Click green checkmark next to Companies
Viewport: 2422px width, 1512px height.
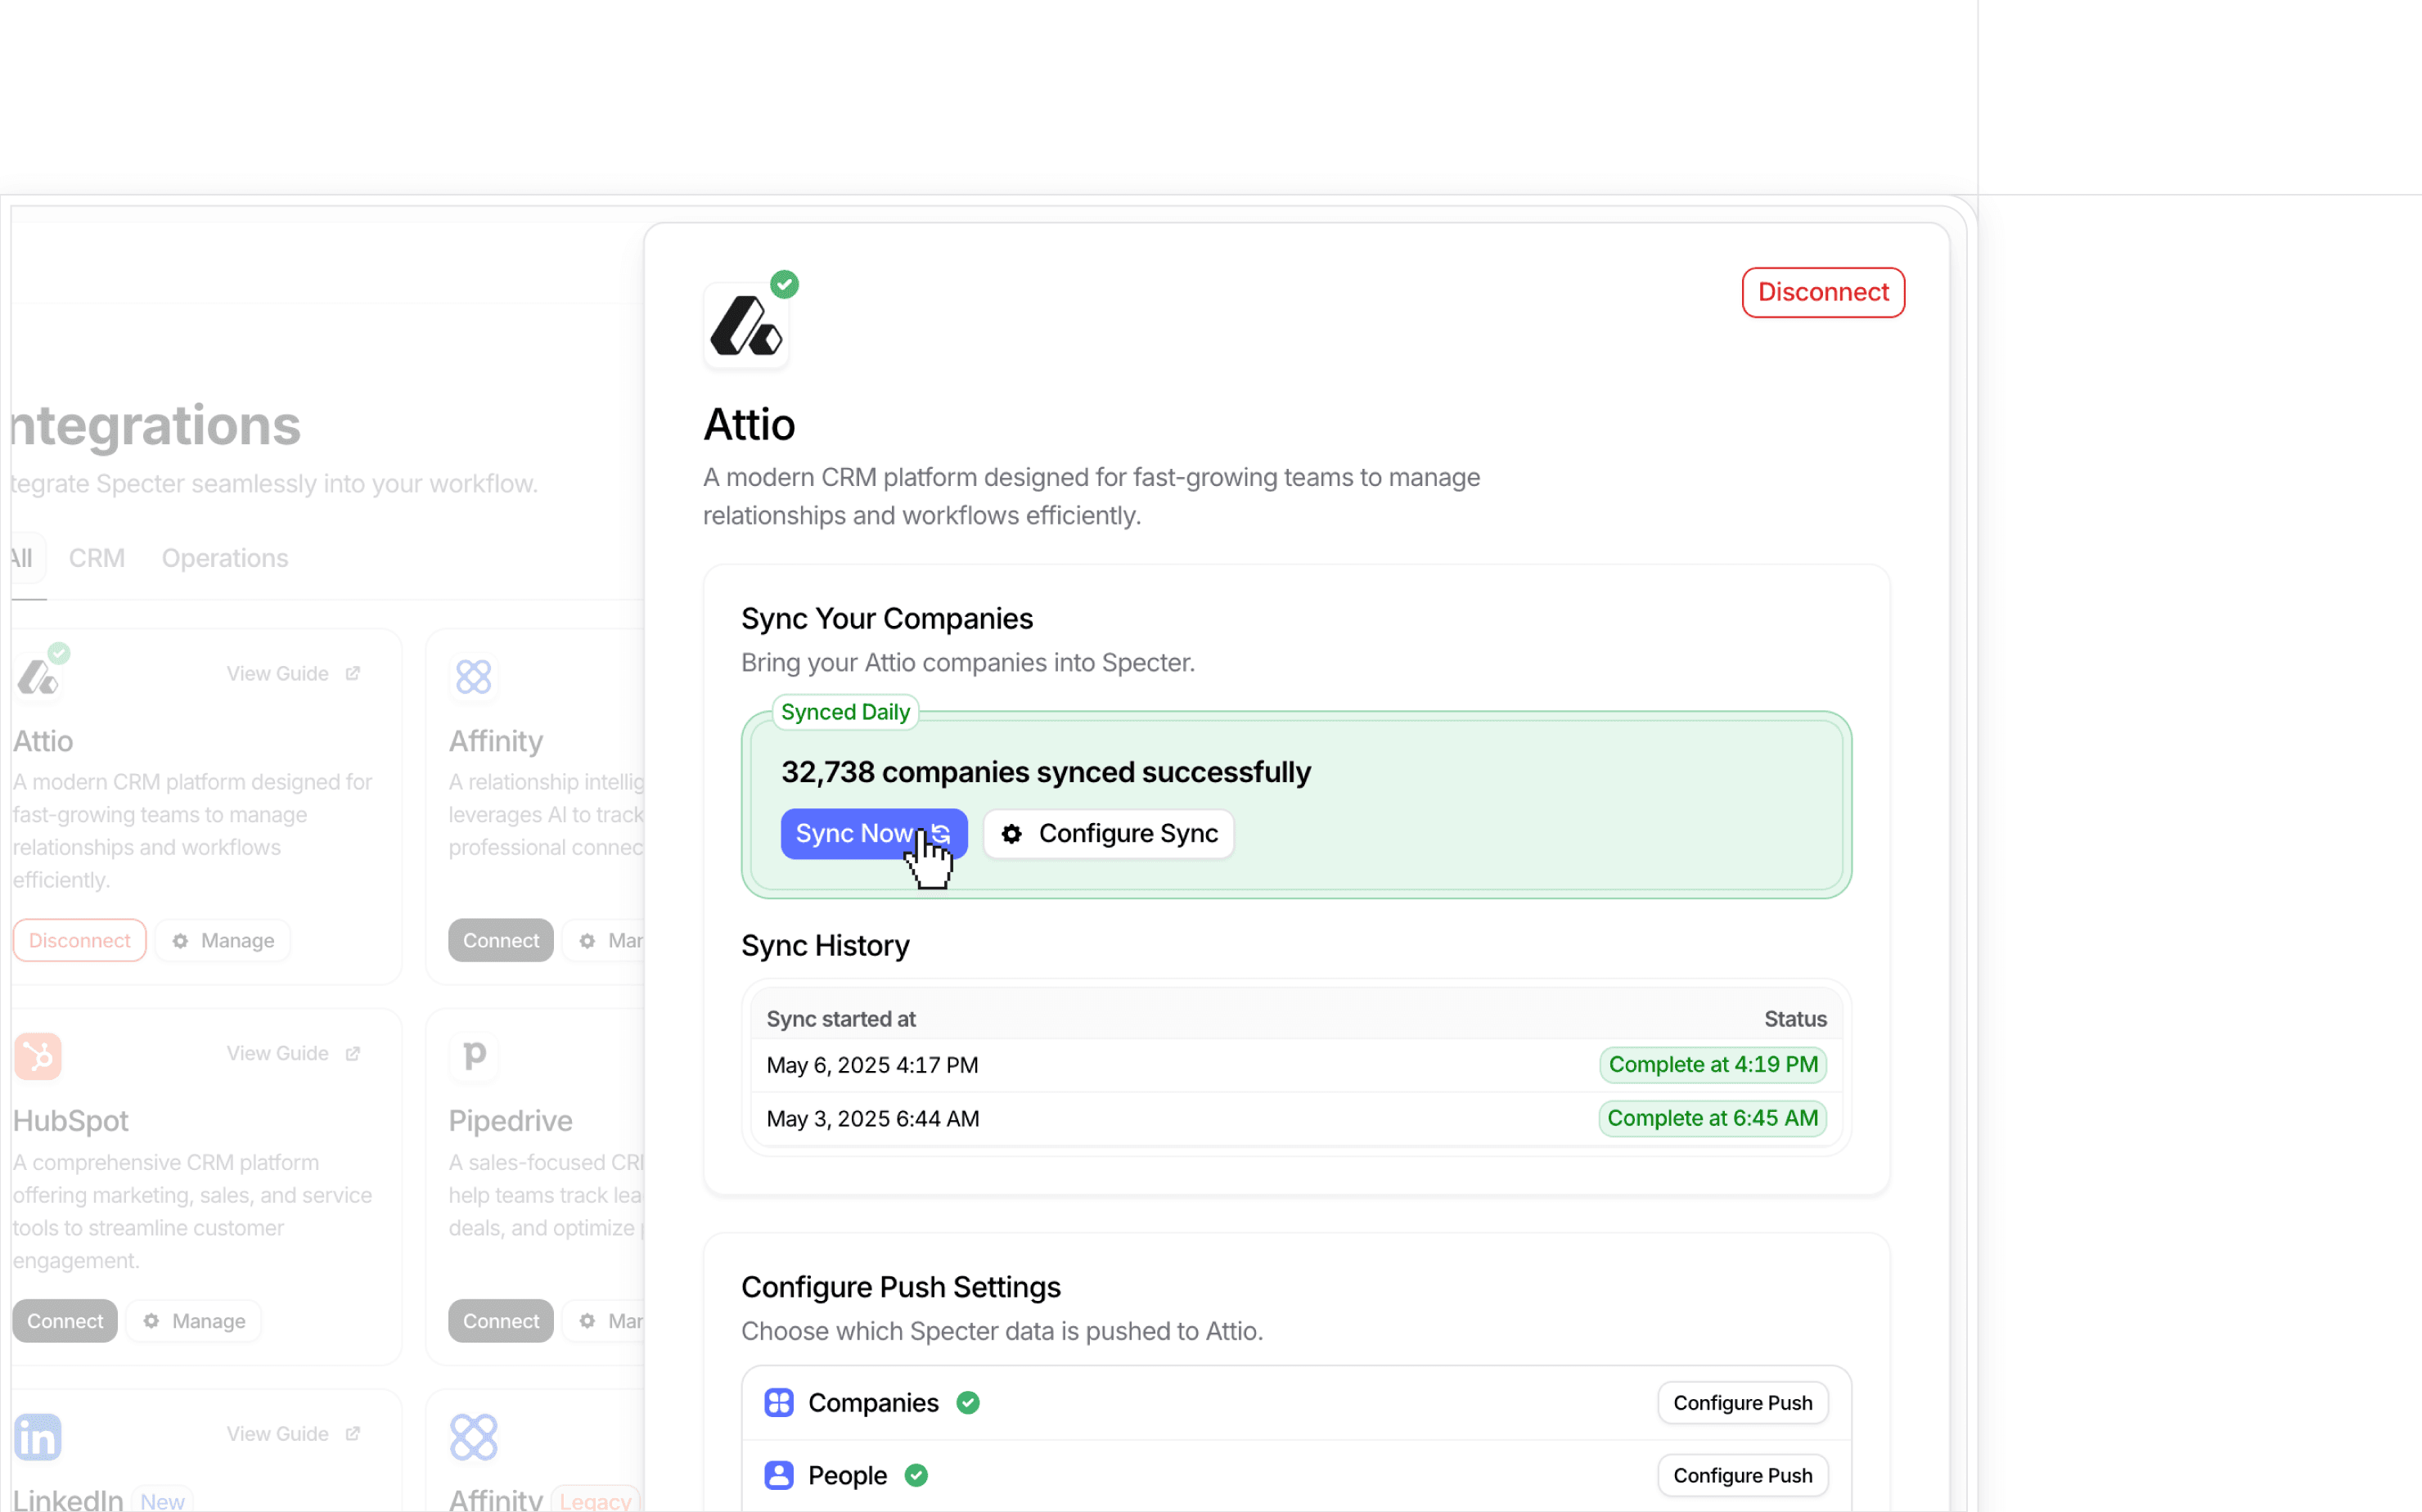point(967,1403)
